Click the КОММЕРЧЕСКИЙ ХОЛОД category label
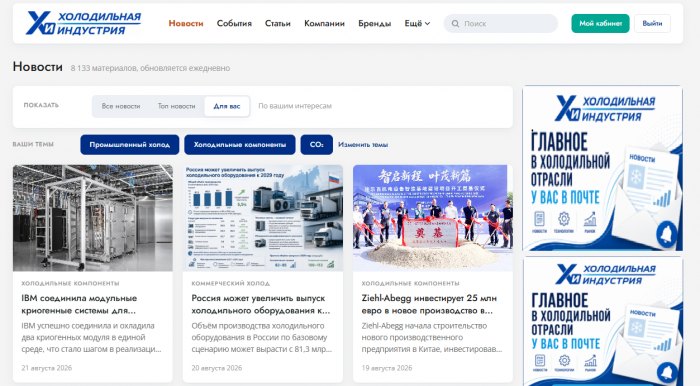The height and width of the screenshot is (386, 700). (230, 283)
